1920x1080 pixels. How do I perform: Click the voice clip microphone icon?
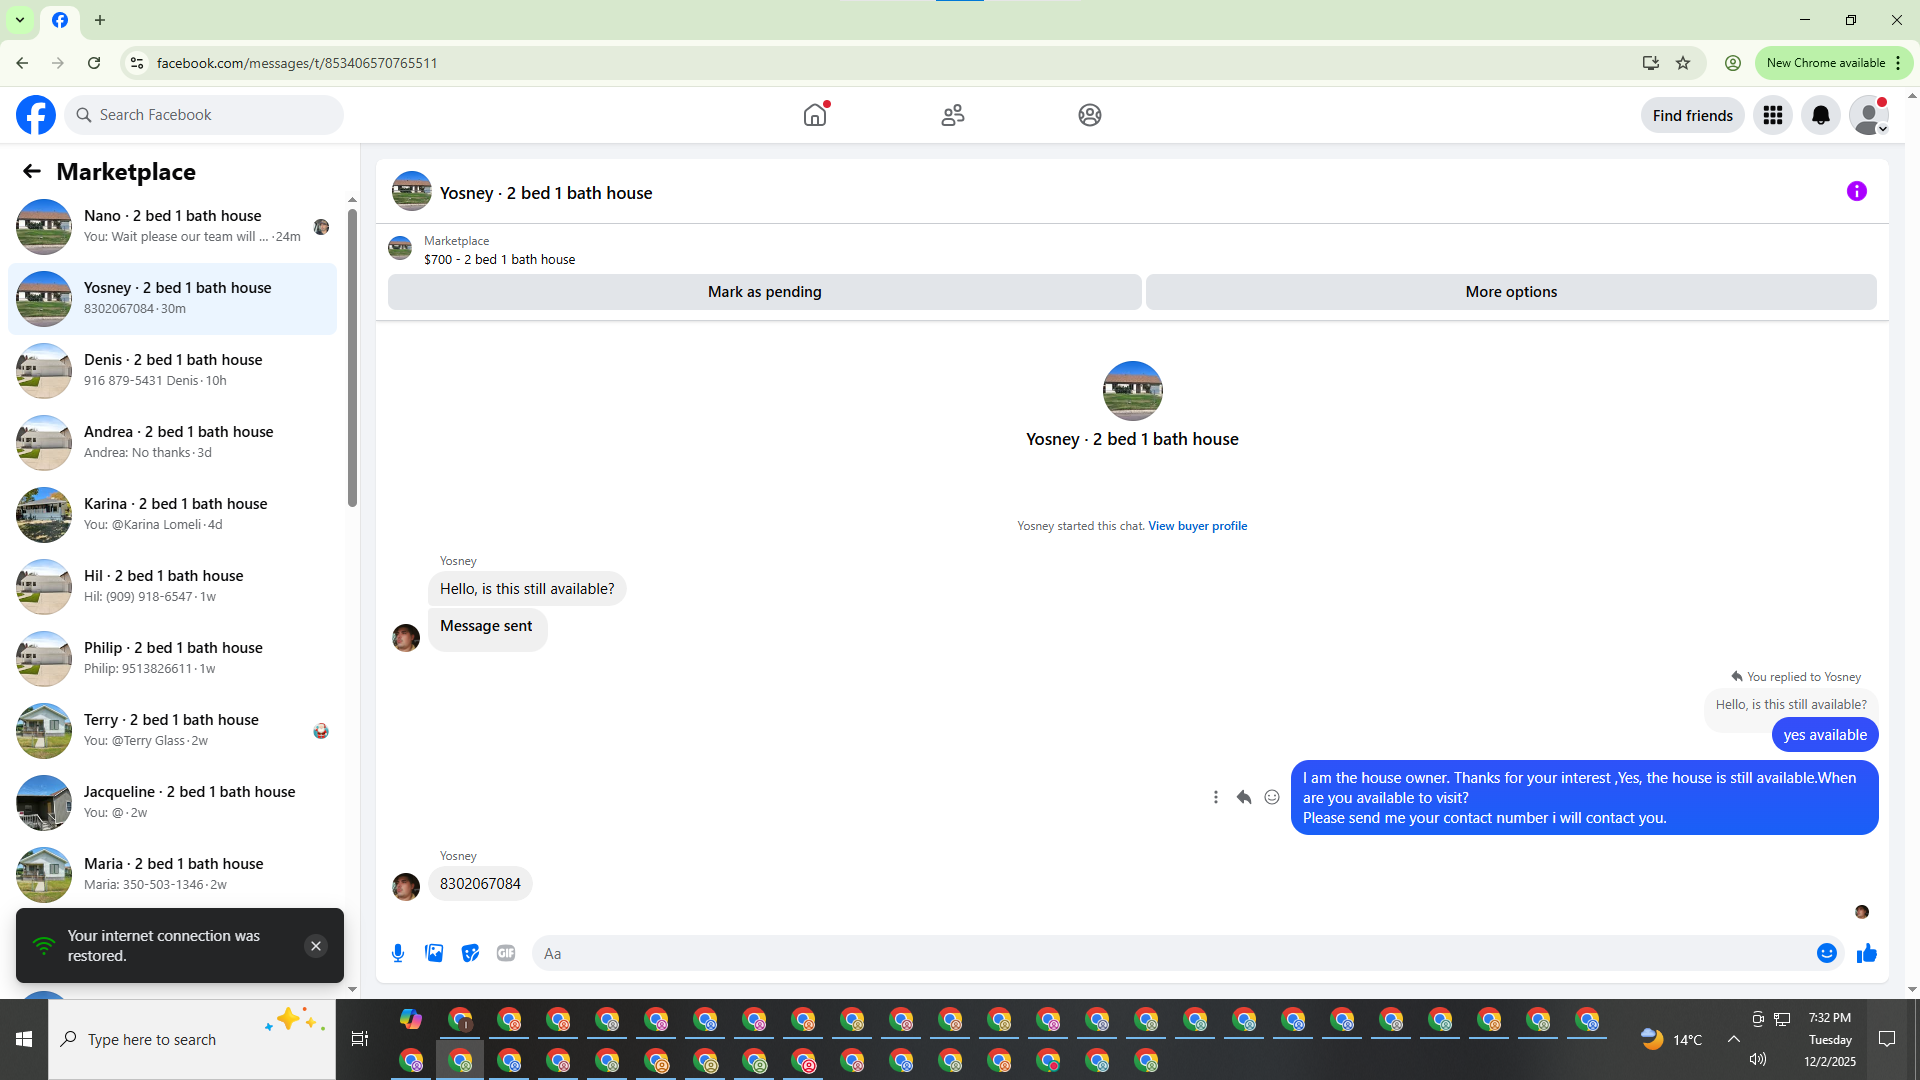click(398, 953)
